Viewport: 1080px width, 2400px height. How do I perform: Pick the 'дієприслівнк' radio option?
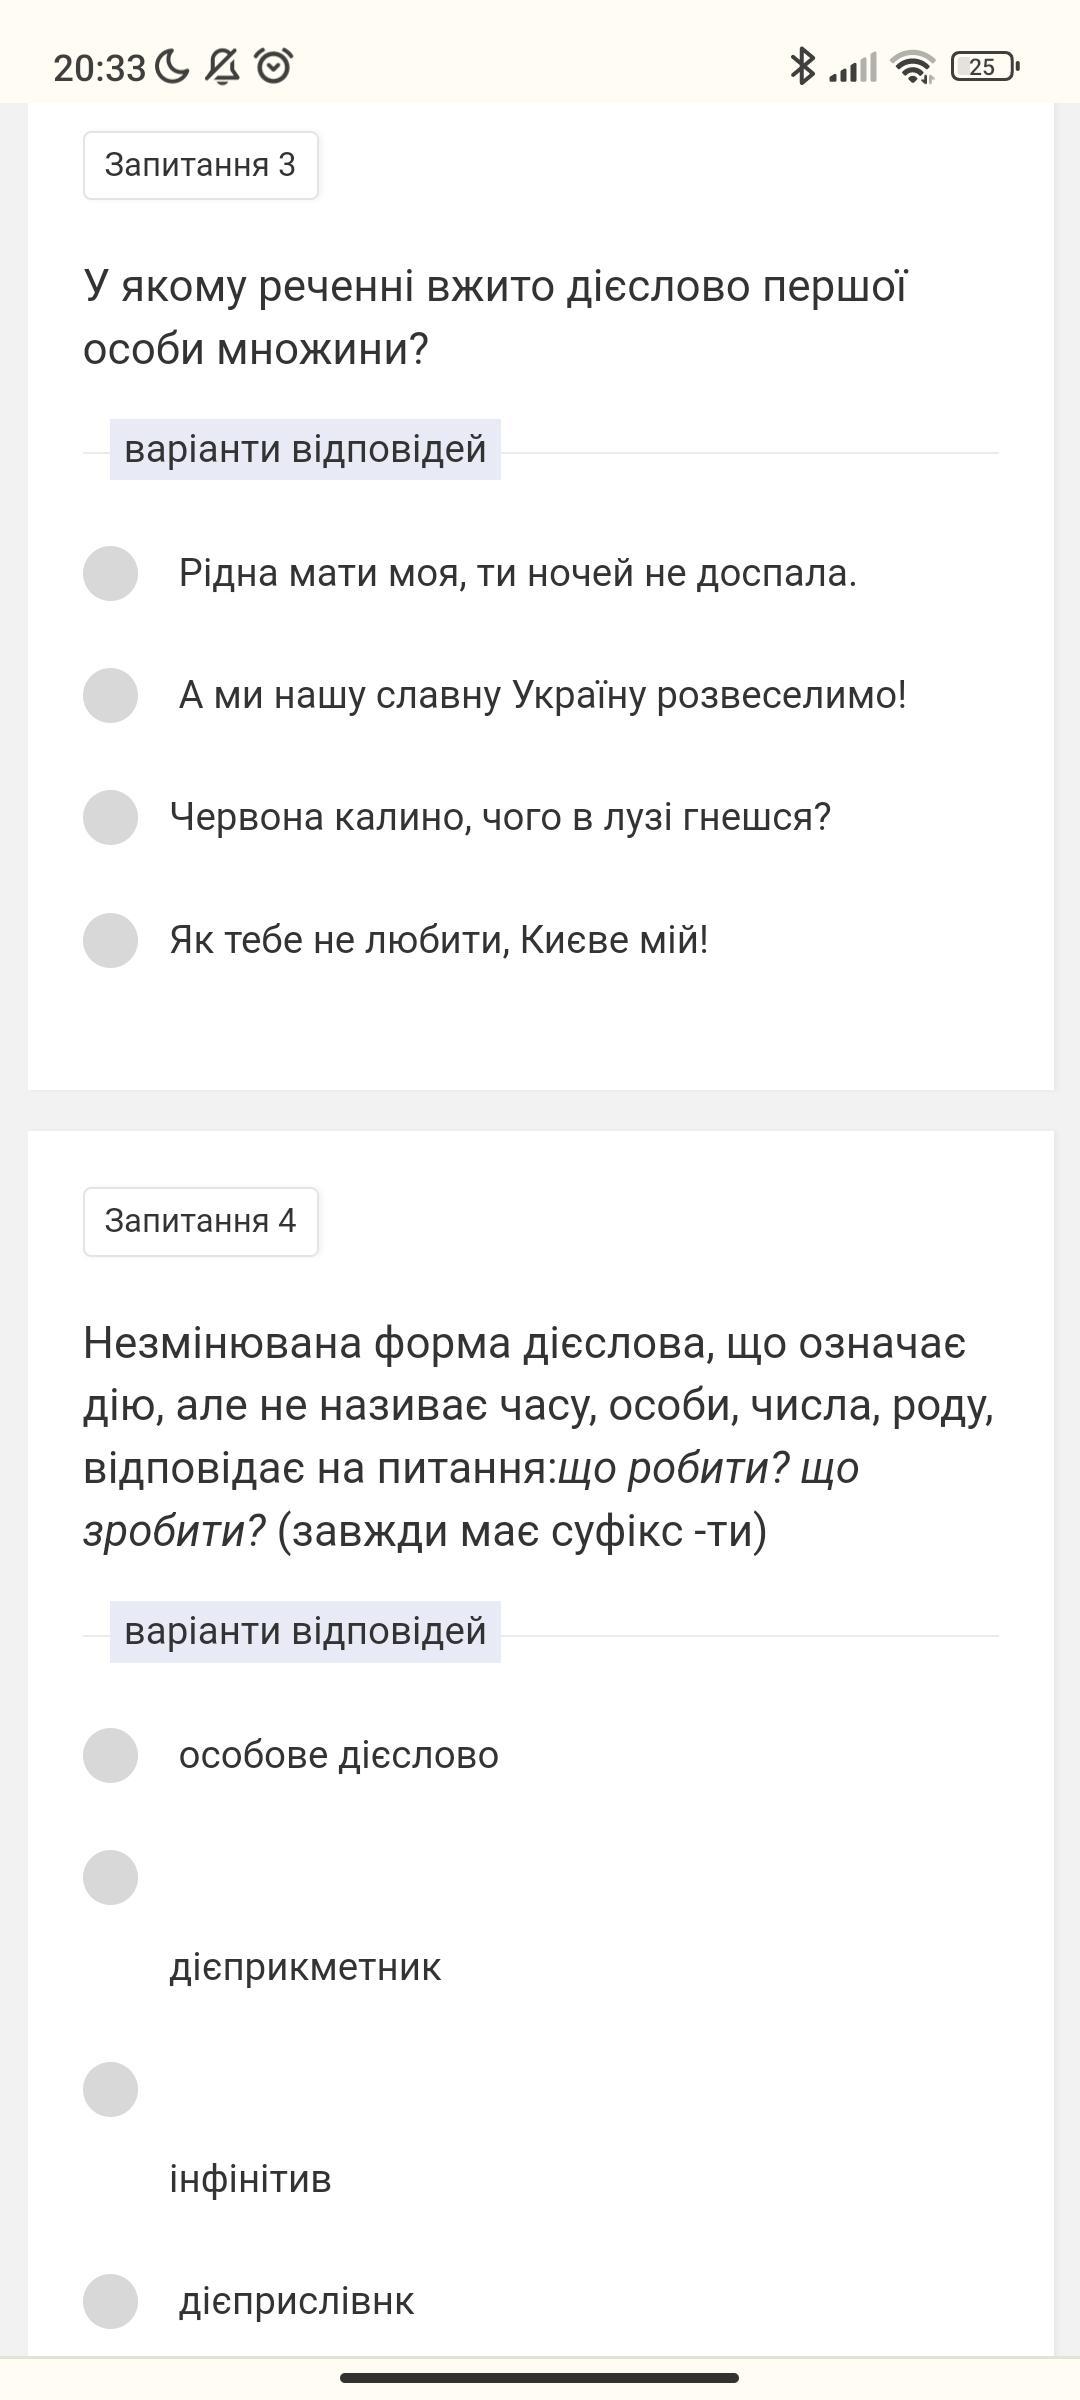[110, 2301]
